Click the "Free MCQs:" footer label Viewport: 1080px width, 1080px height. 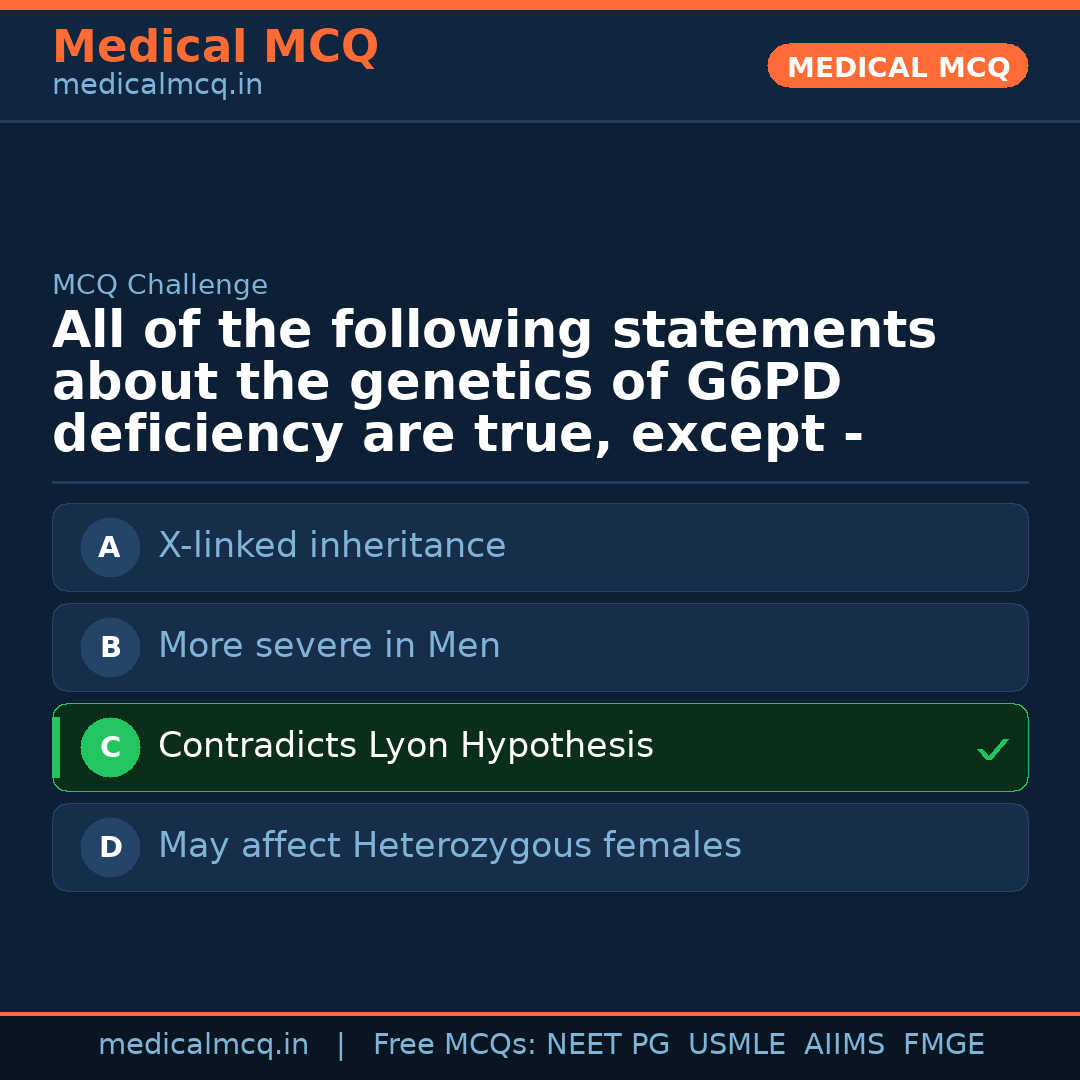(x=455, y=1045)
